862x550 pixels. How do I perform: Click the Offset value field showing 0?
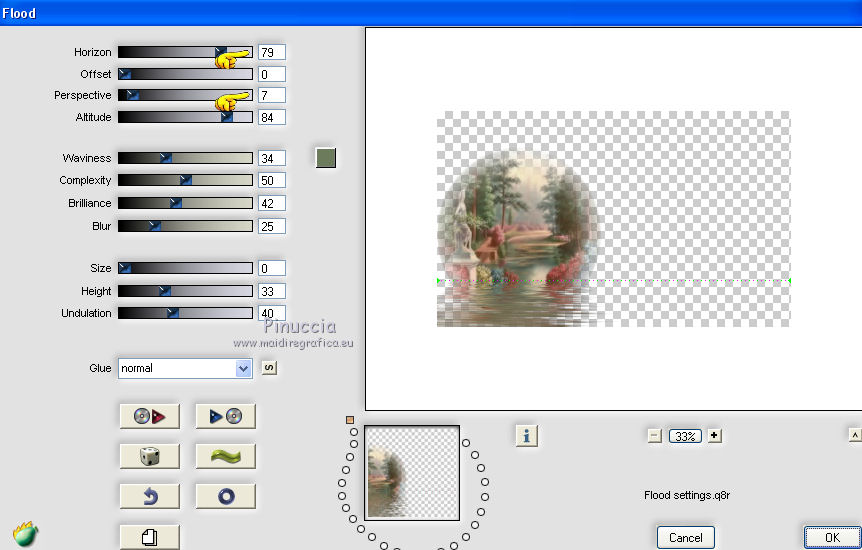tap(272, 74)
